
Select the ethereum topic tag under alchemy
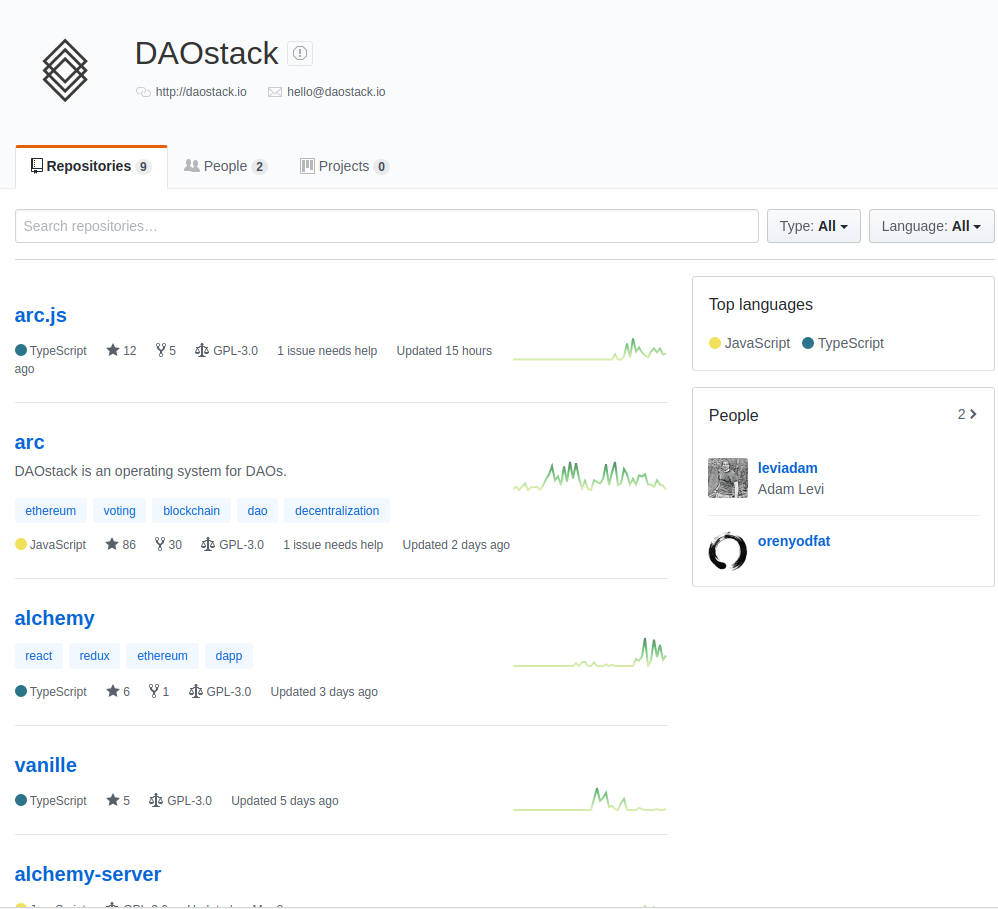[x=163, y=656]
